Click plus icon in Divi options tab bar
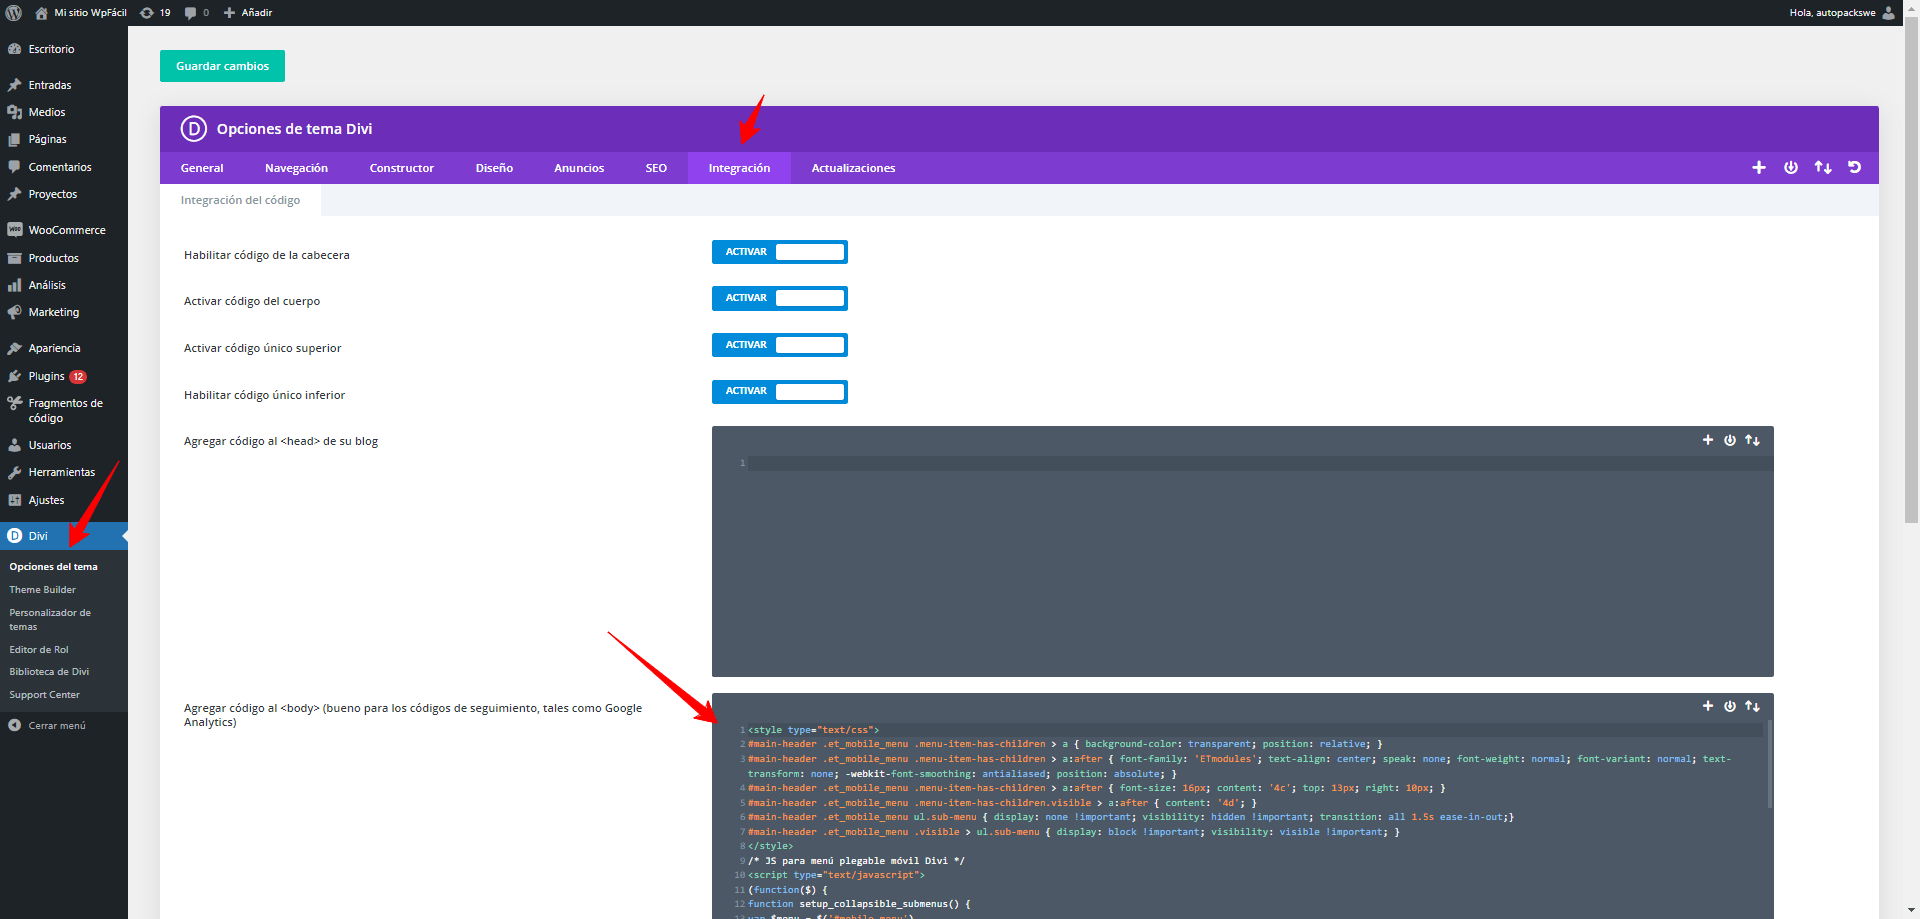Screen dimensions: 1920x919 [1759, 168]
